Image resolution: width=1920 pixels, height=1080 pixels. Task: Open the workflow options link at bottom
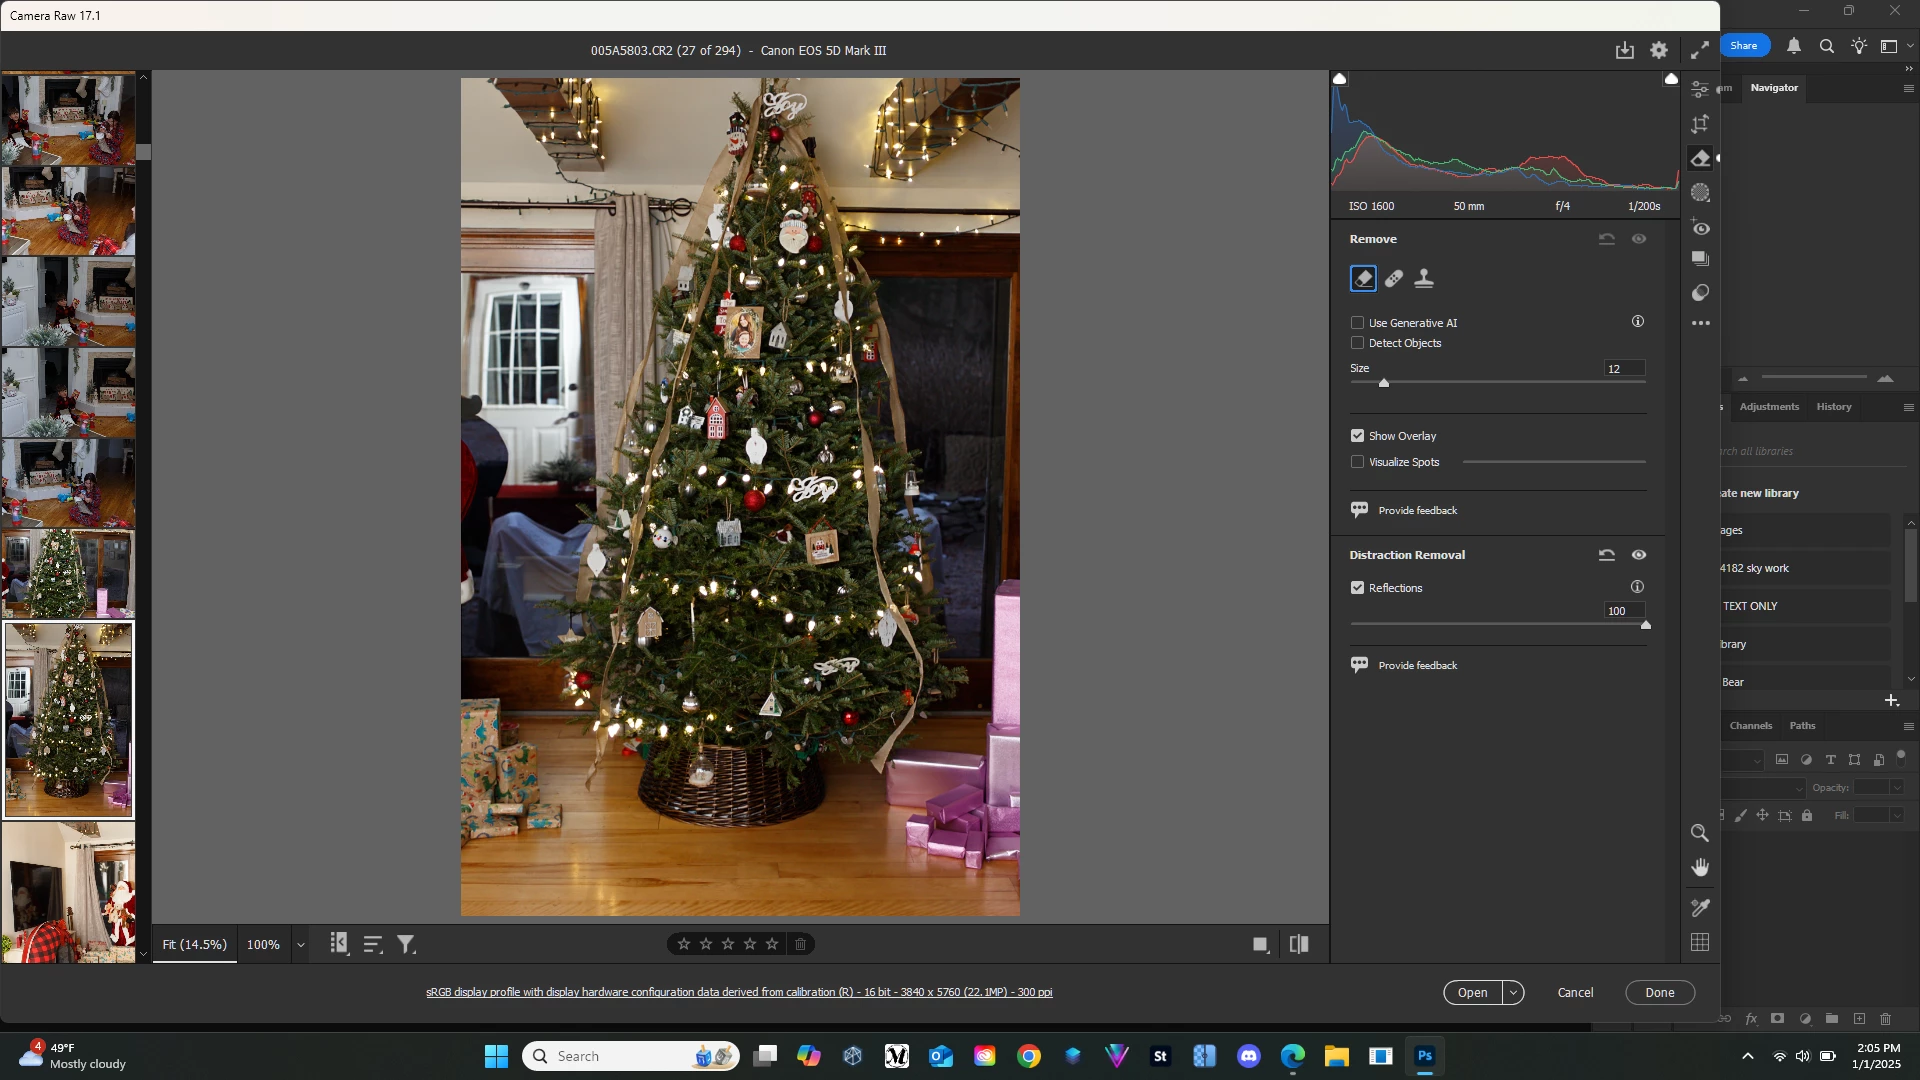tap(739, 993)
